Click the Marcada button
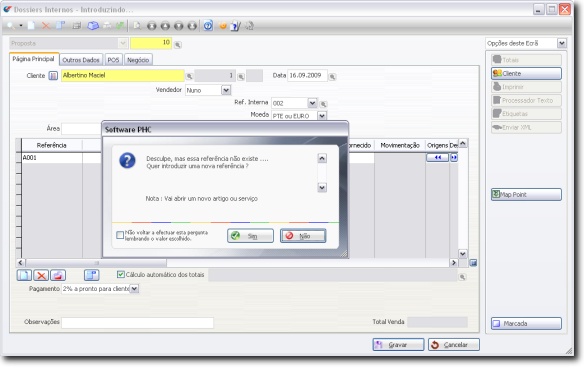Screen dimensions: 584x368 coord(526,323)
